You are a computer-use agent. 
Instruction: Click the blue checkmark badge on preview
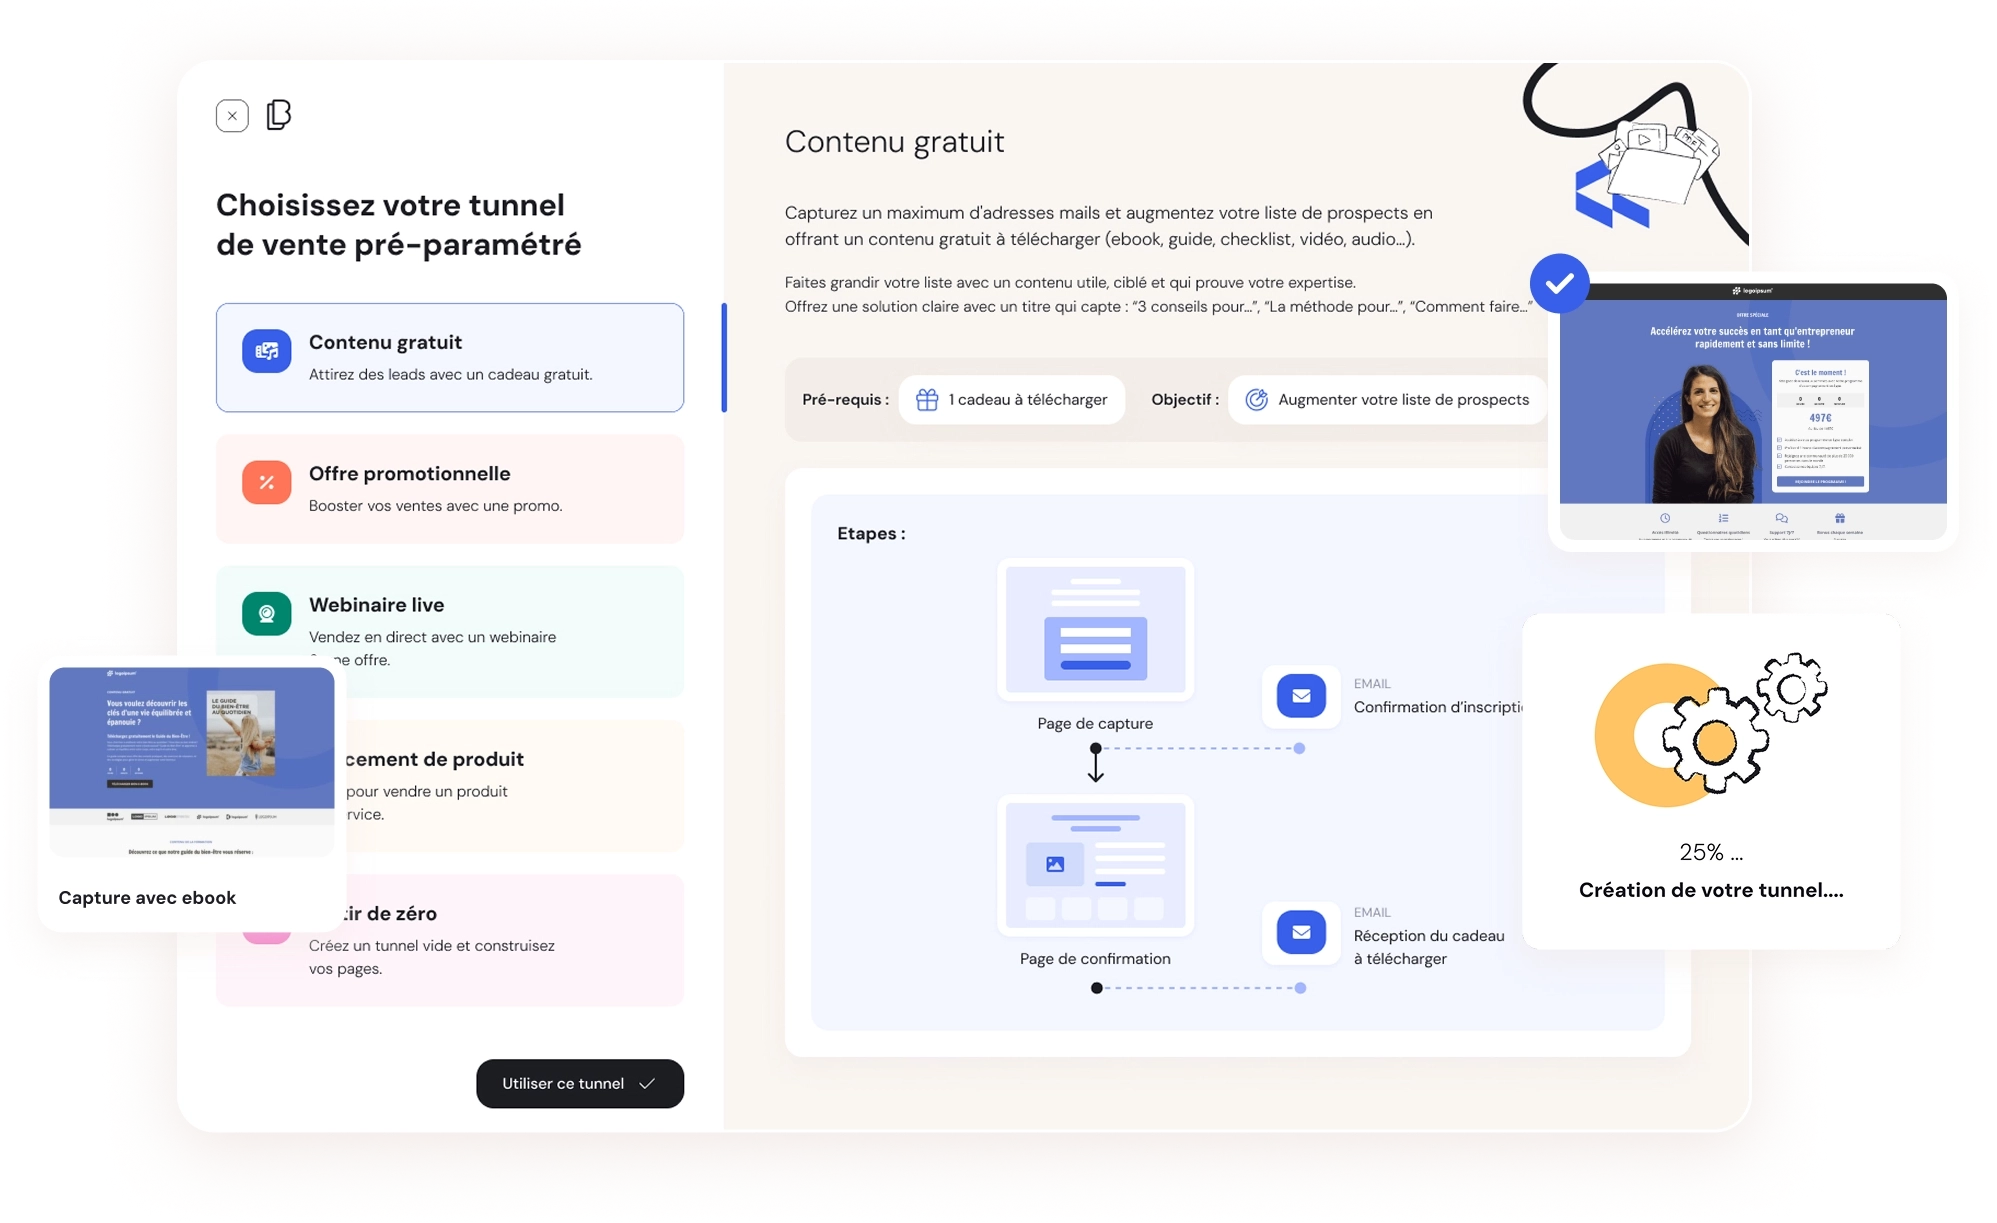tap(1559, 283)
